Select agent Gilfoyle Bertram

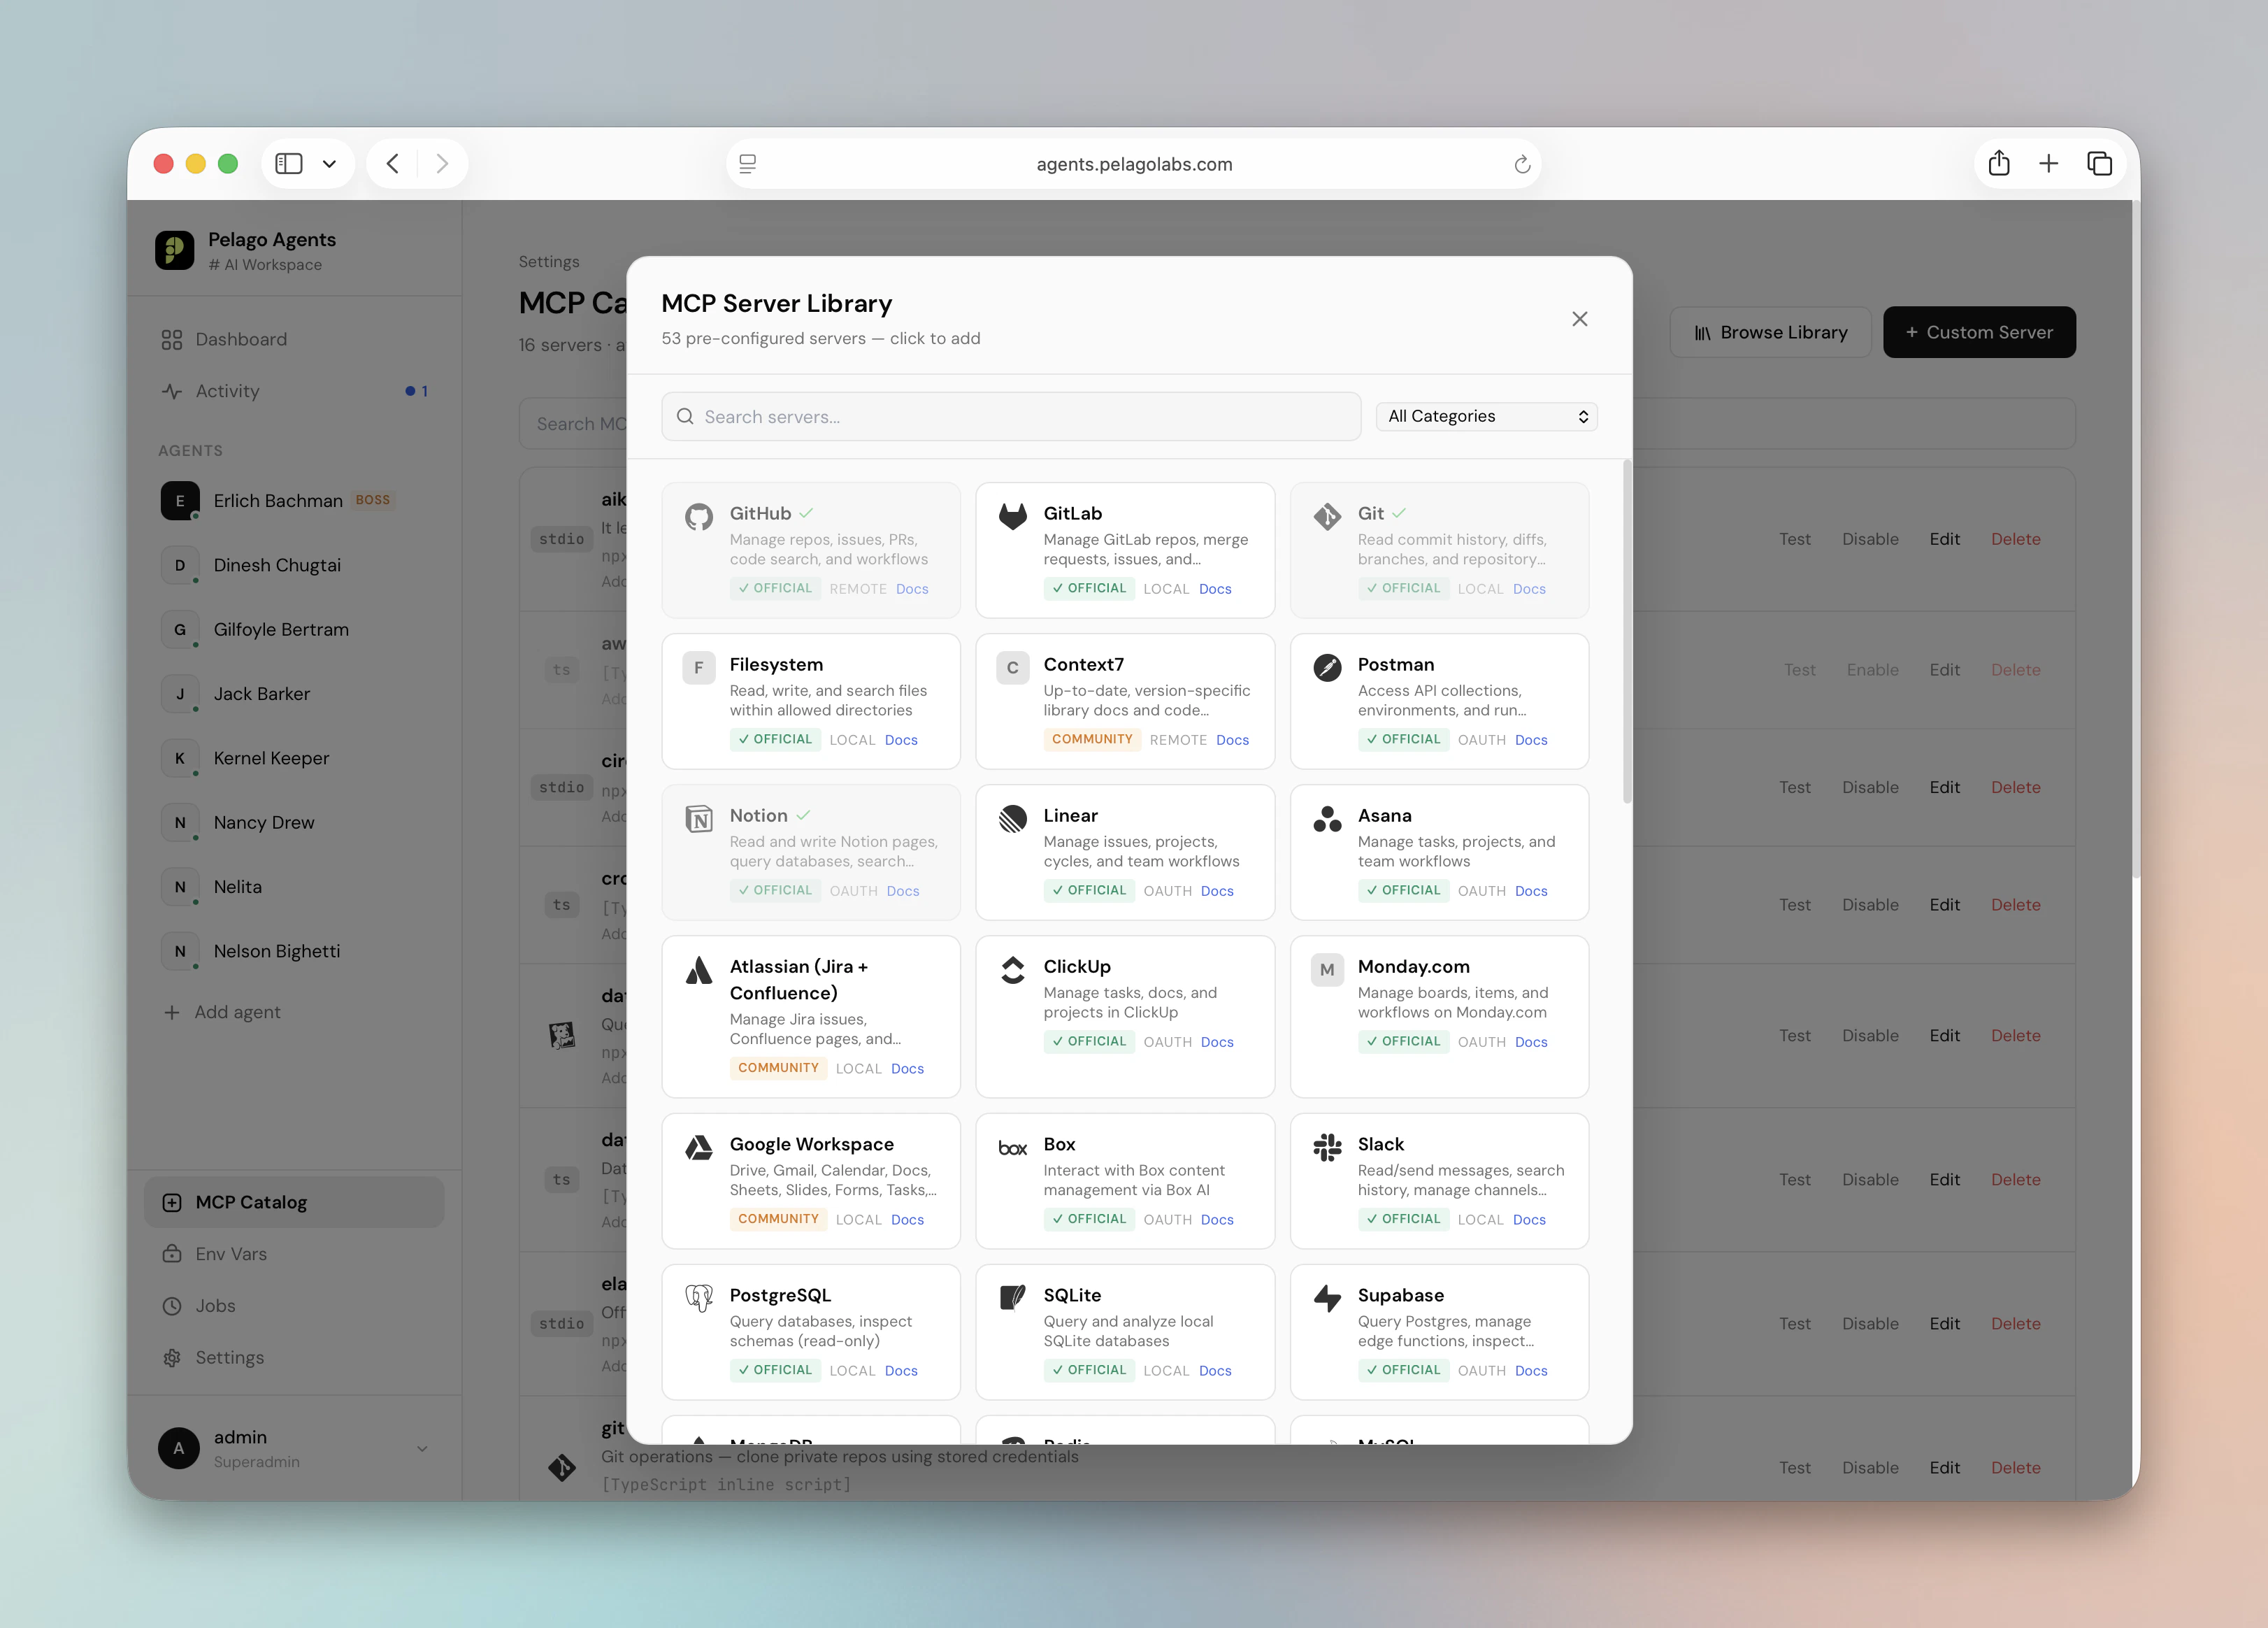pyautogui.click(x=295, y=629)
